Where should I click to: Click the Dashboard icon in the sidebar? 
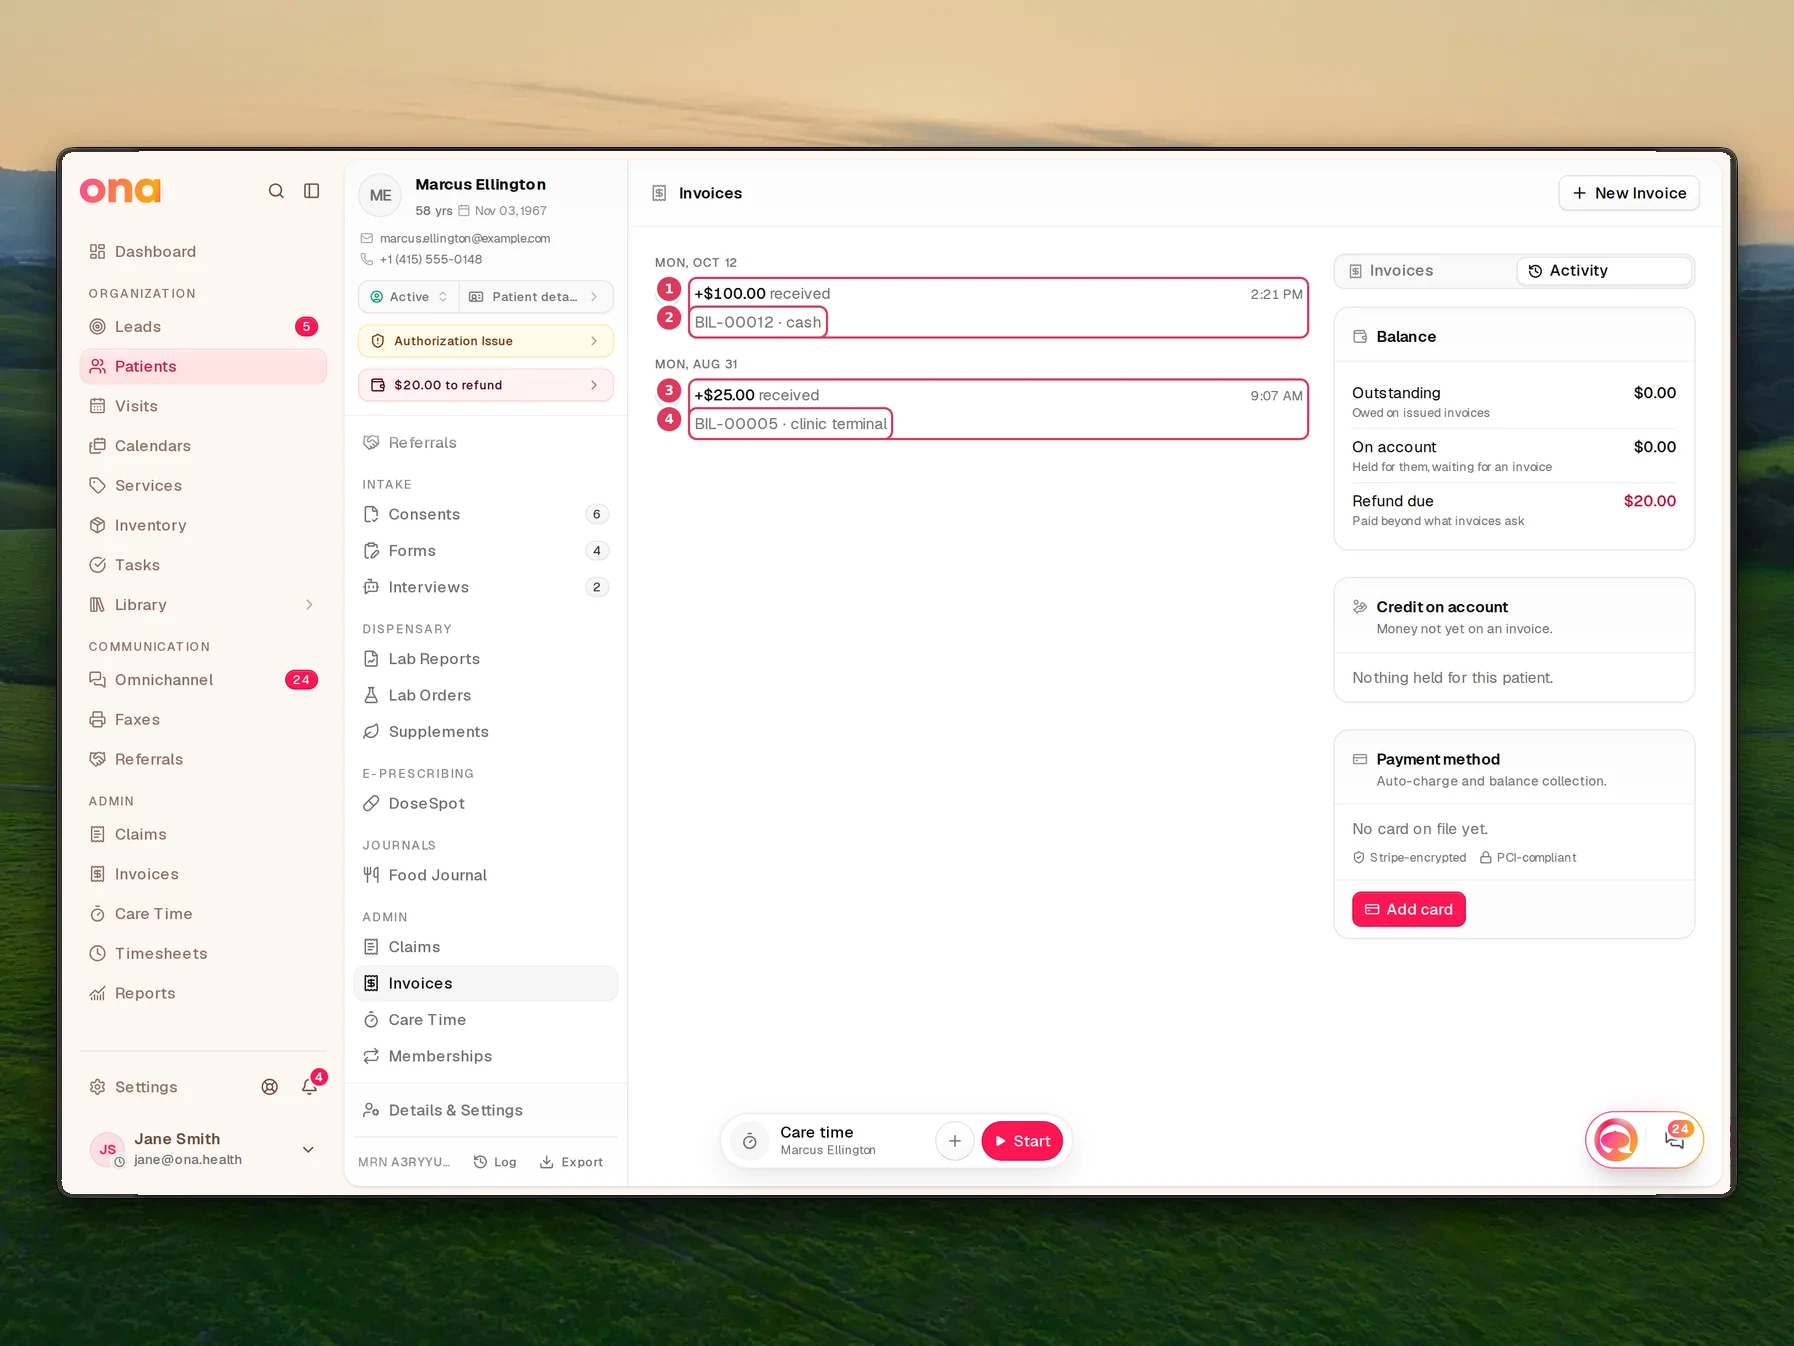pos(97,252)
